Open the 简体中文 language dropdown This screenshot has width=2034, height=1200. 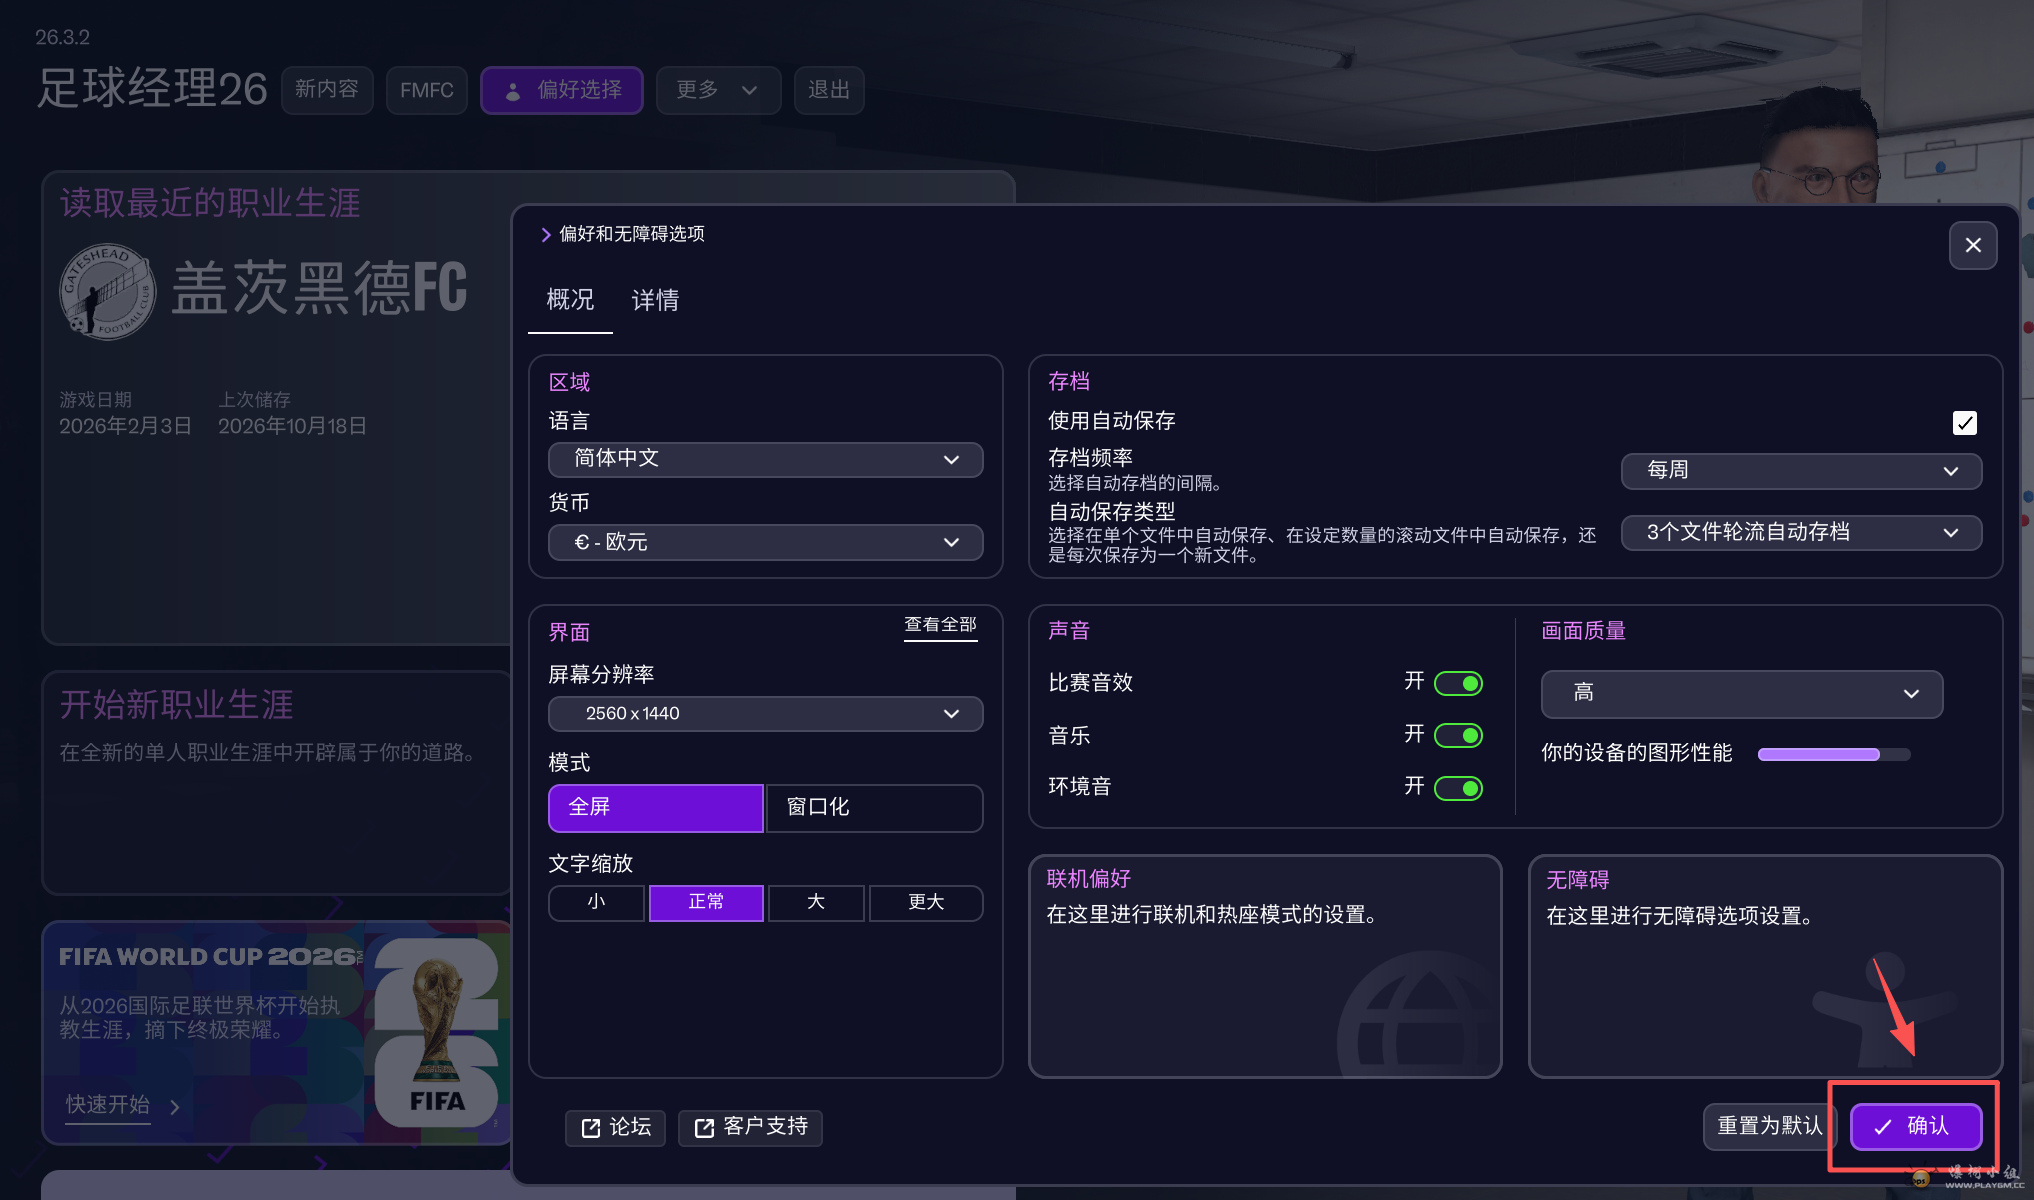coord(765,459)
